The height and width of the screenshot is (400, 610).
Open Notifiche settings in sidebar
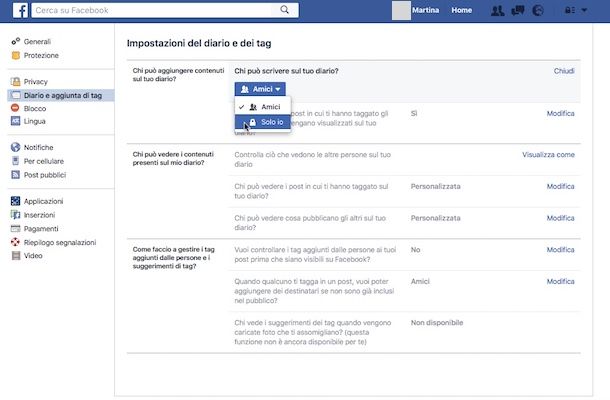39,147
